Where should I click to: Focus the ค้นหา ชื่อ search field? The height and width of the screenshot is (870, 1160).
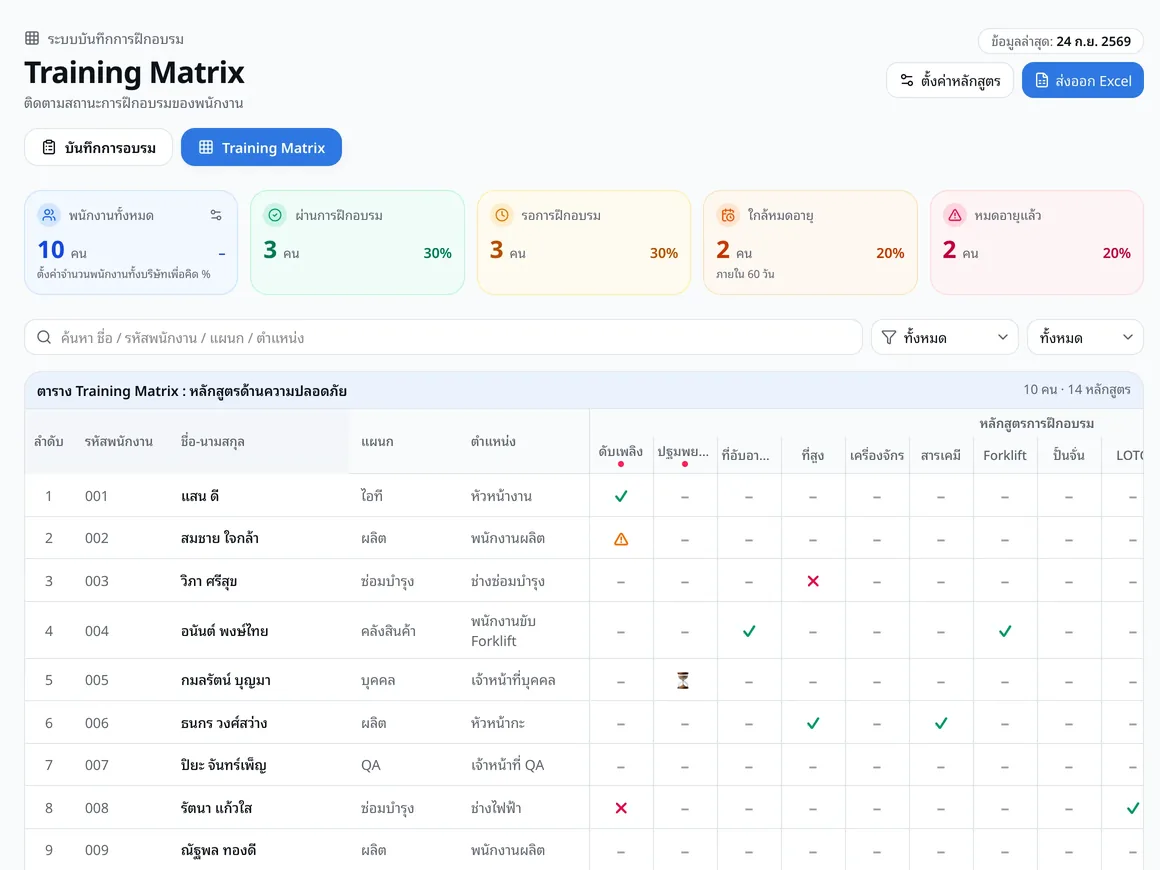[x=443, y=337]
